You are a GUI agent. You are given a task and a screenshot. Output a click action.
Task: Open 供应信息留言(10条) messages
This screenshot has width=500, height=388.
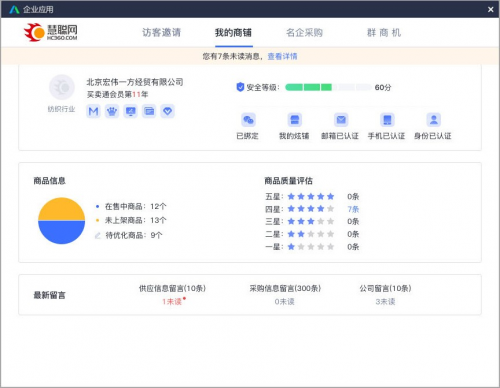pyautogui.click(x=172, y=288)
